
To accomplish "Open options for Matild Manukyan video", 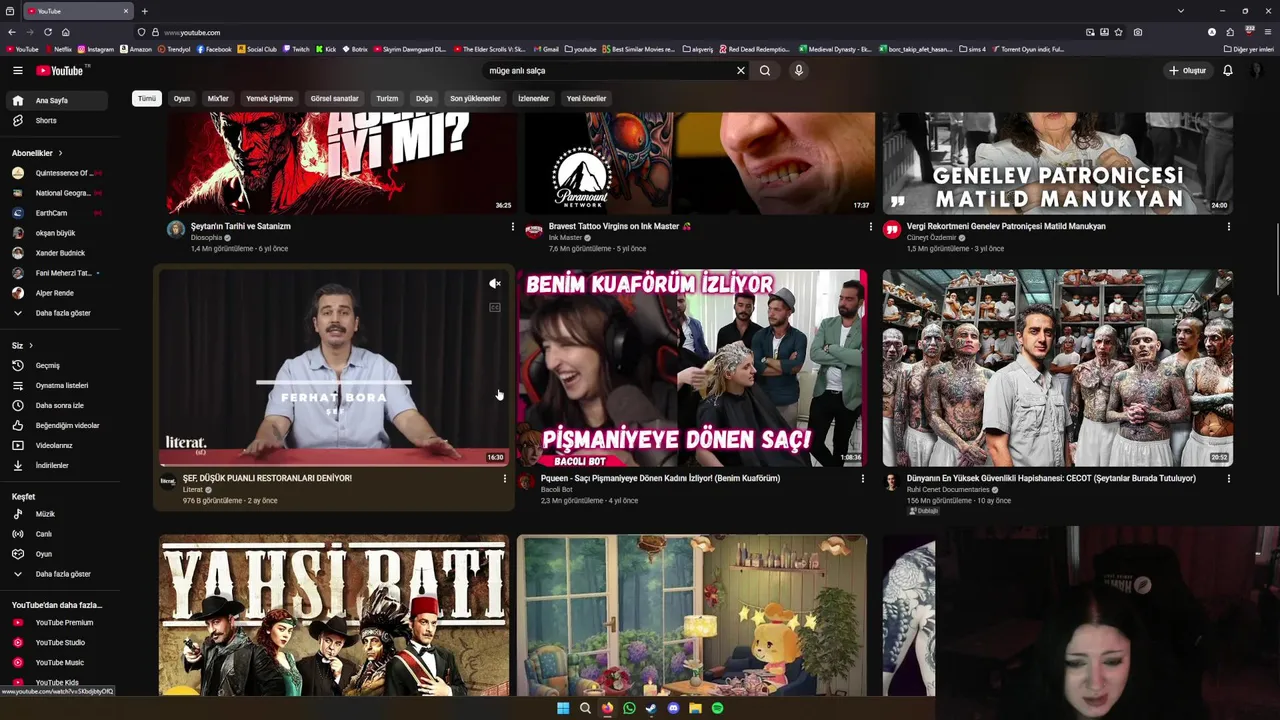I will click(x=1229, y=227).
